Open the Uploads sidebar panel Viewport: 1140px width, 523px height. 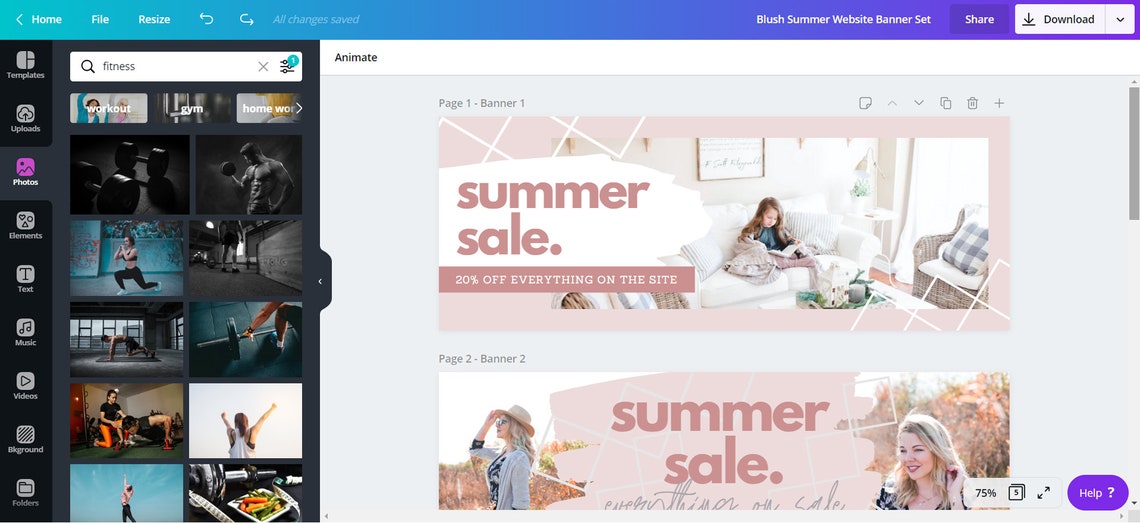[x=25, y=119]
